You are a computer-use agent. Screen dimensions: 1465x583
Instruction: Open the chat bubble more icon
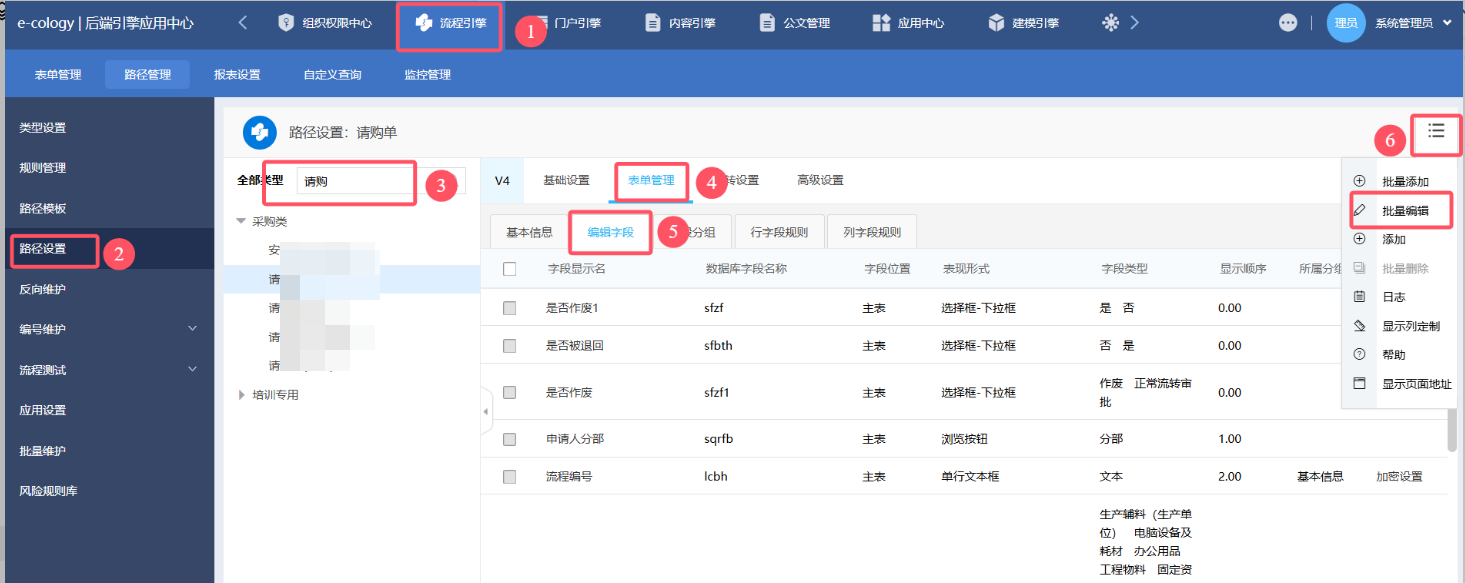coord(1288,23)
